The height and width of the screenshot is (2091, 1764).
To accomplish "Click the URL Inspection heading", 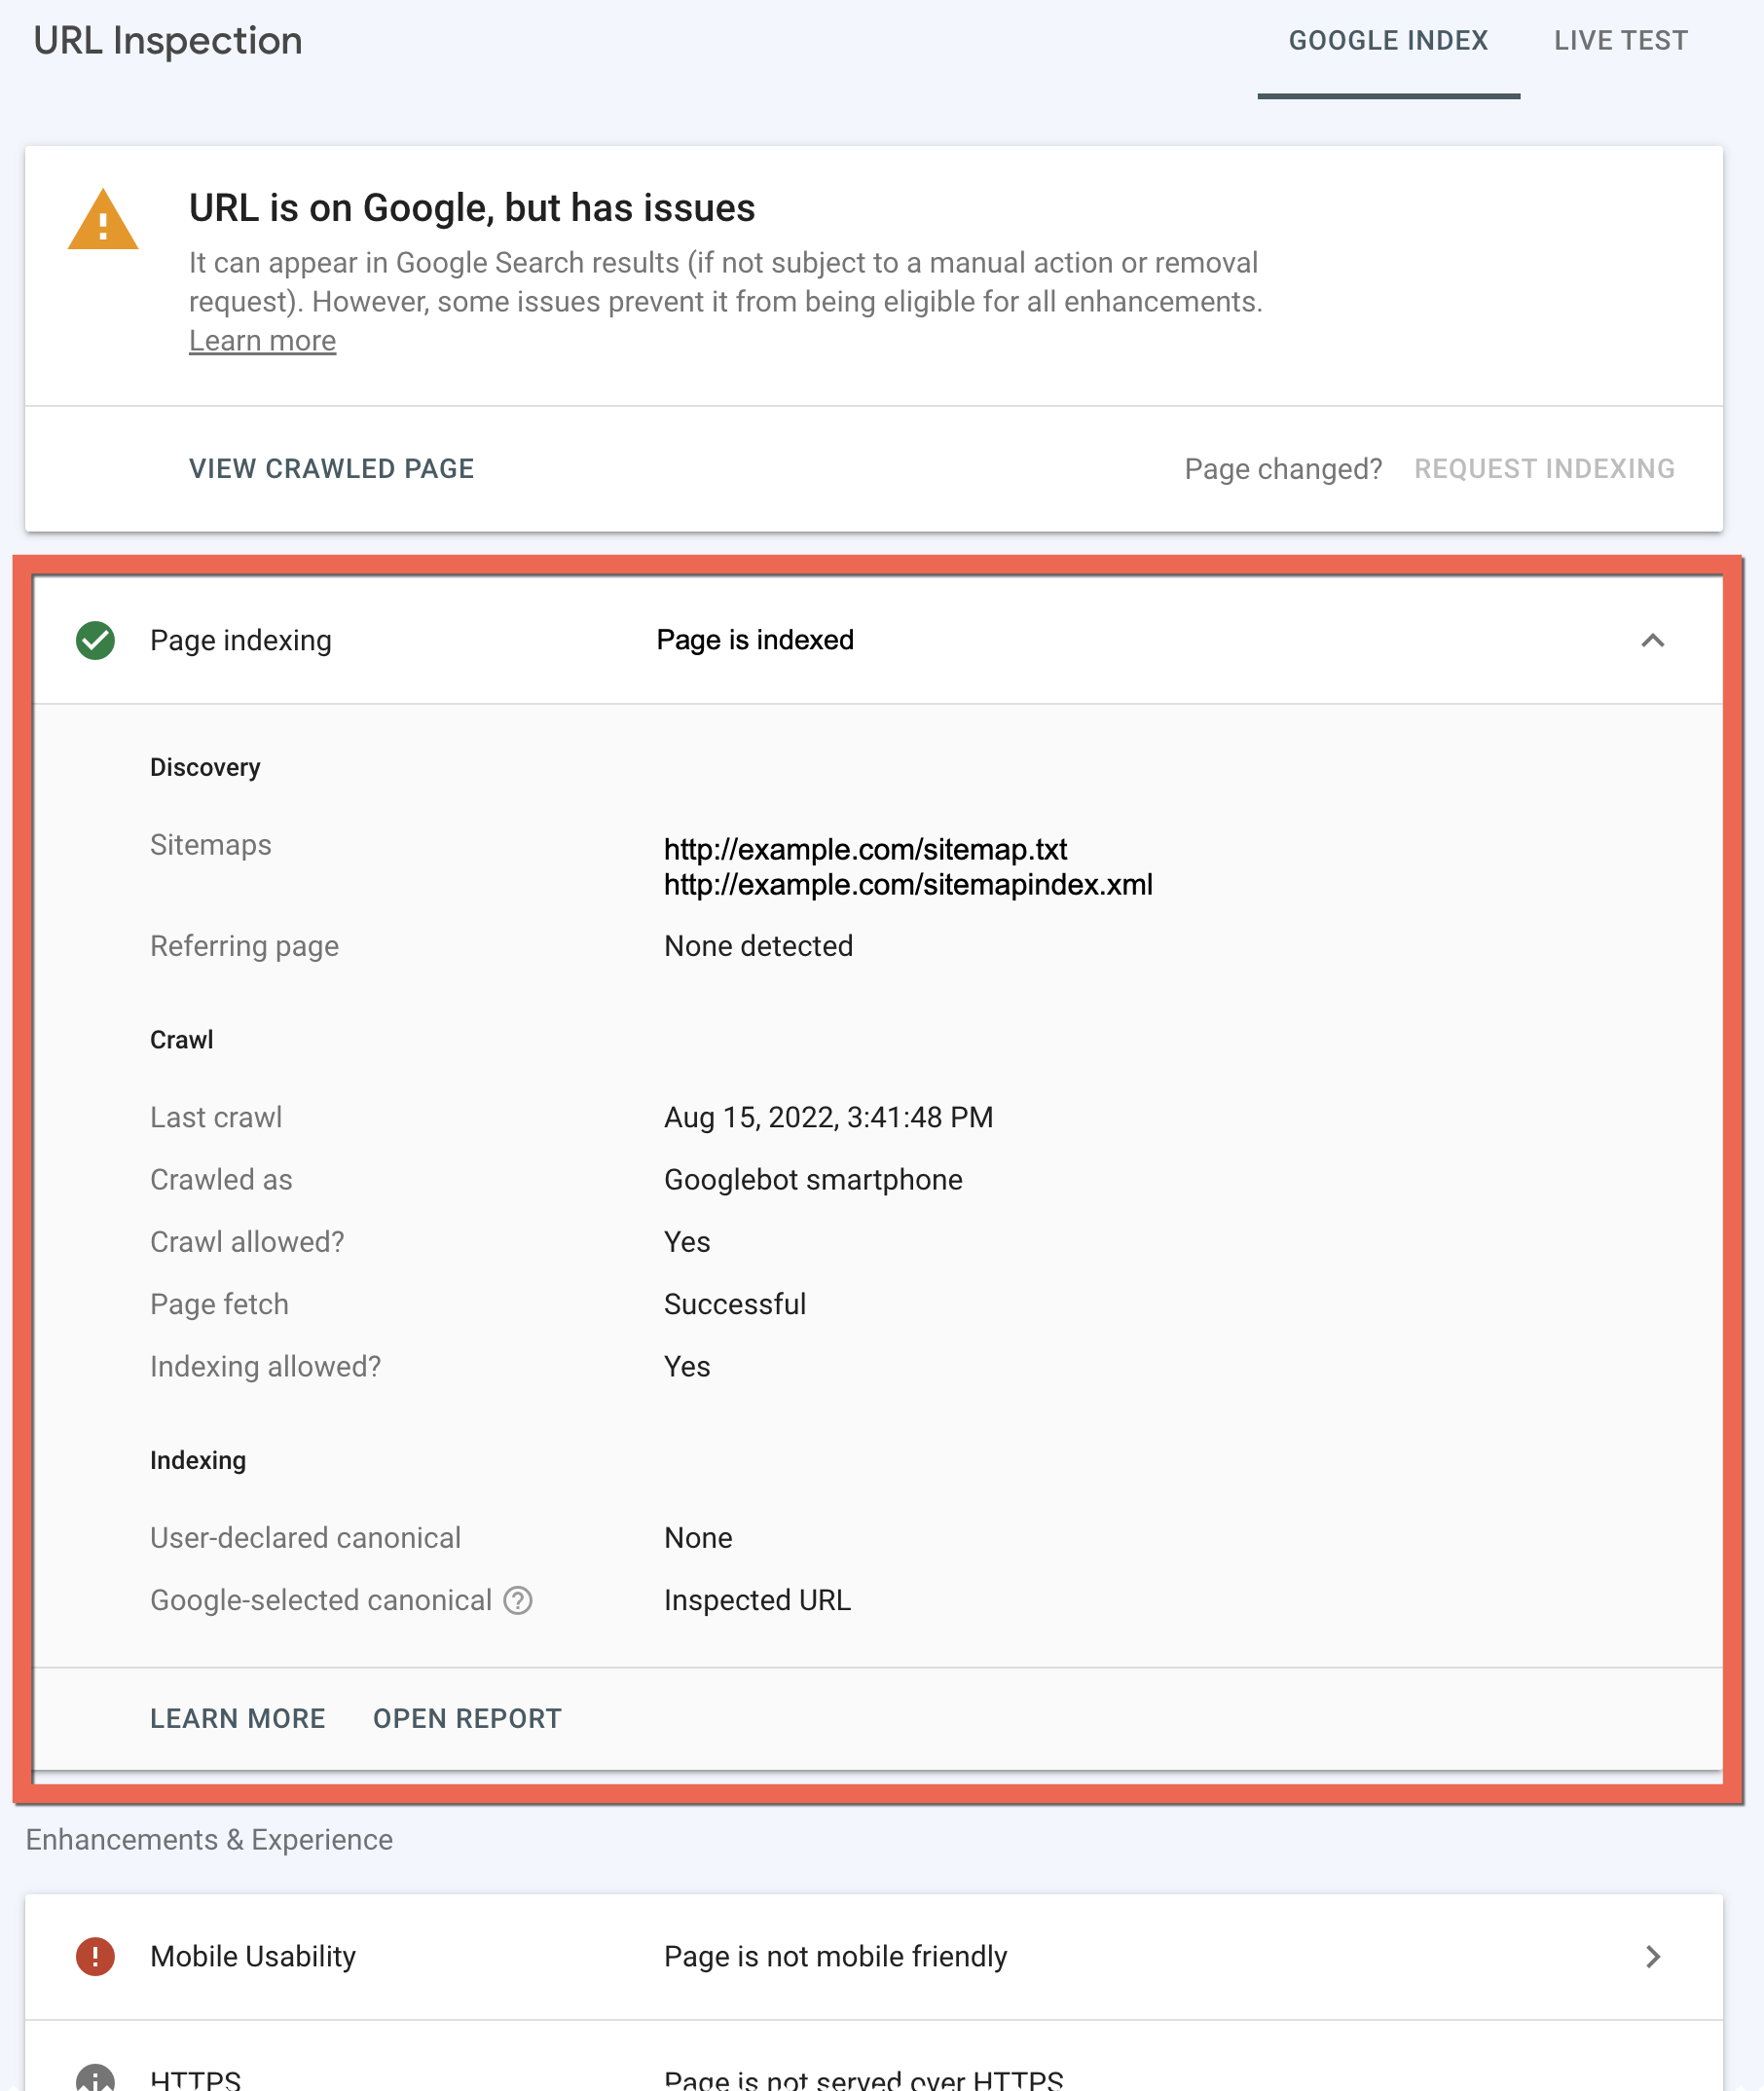I will coord(168,41).
